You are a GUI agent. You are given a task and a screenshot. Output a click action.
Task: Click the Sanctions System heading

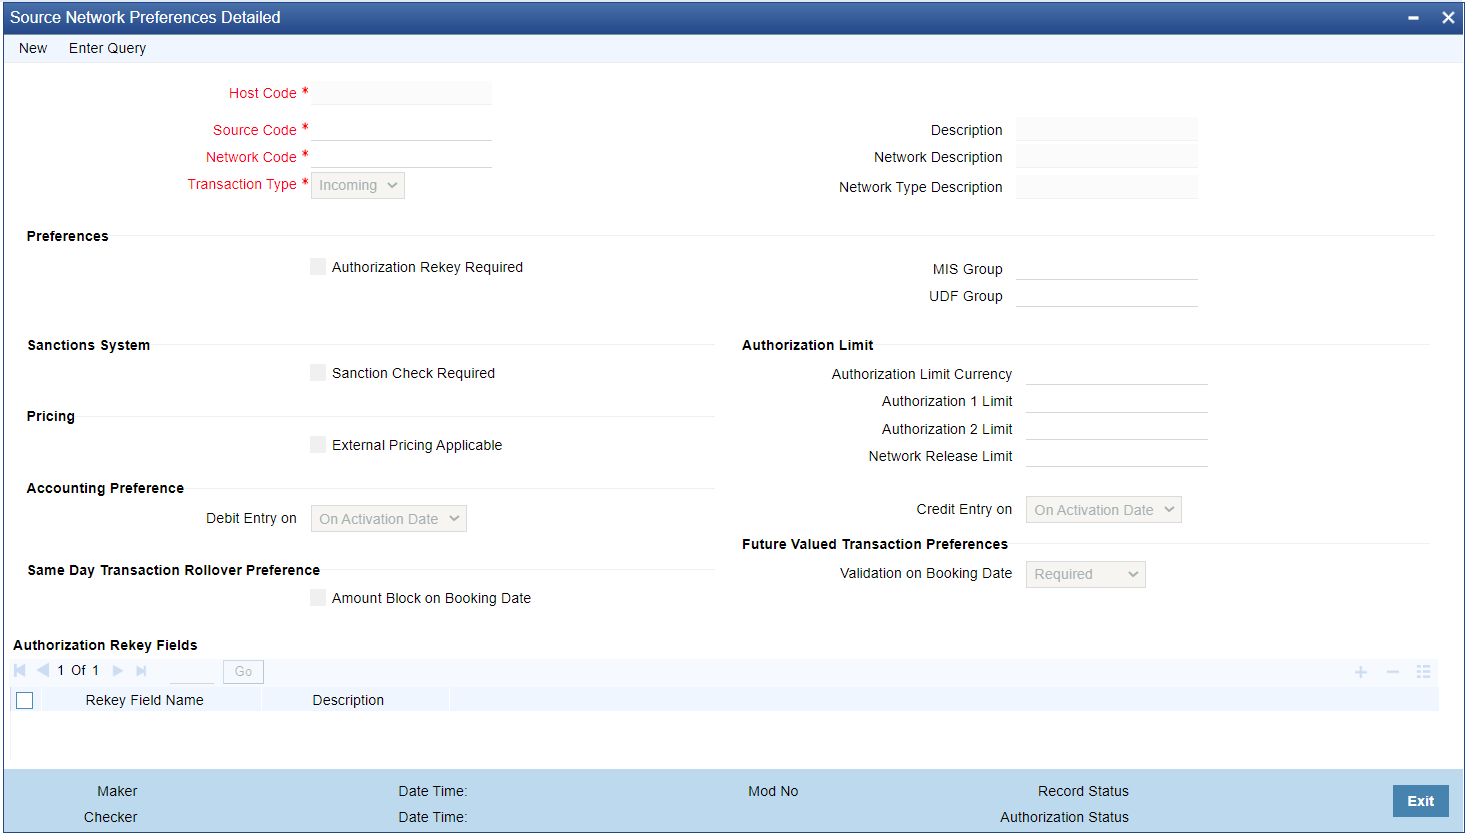pos(89,345)
